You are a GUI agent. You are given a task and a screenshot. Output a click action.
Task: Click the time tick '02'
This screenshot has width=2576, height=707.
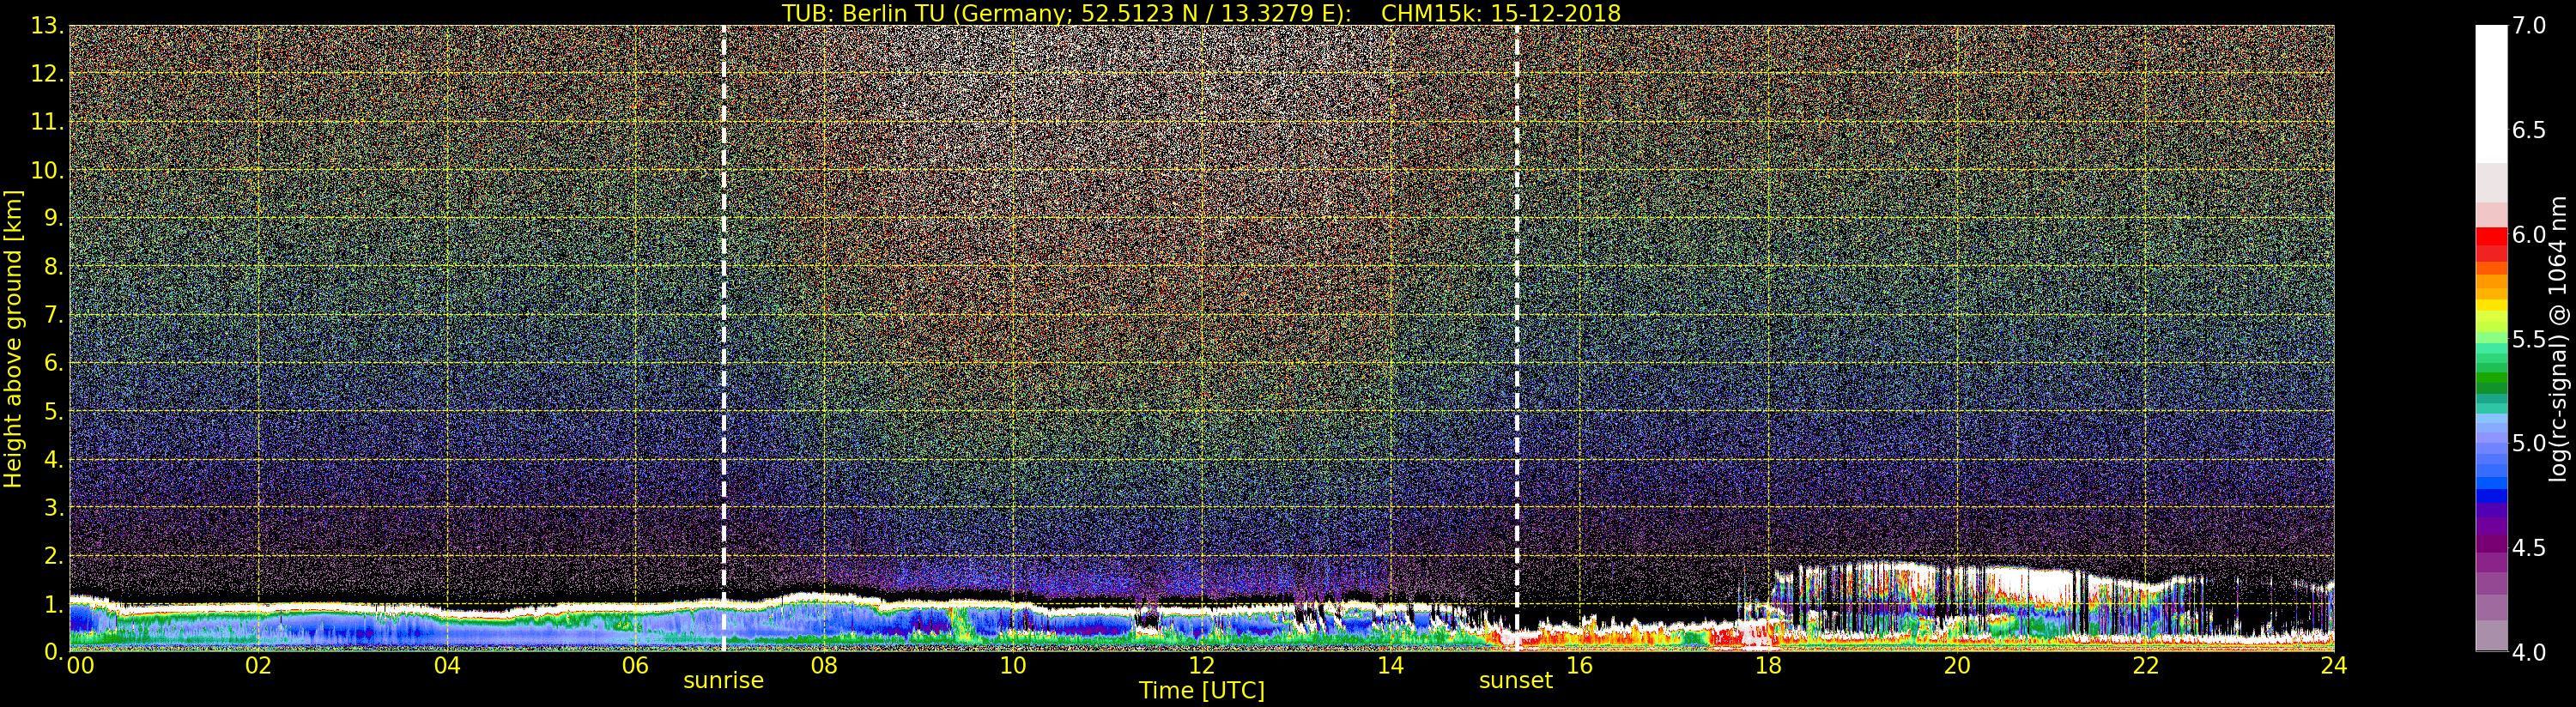259,666
